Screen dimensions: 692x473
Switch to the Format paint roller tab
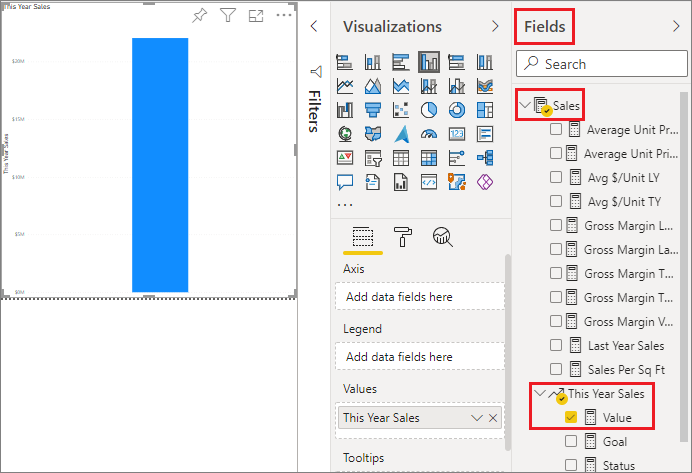tap(404, 235)
